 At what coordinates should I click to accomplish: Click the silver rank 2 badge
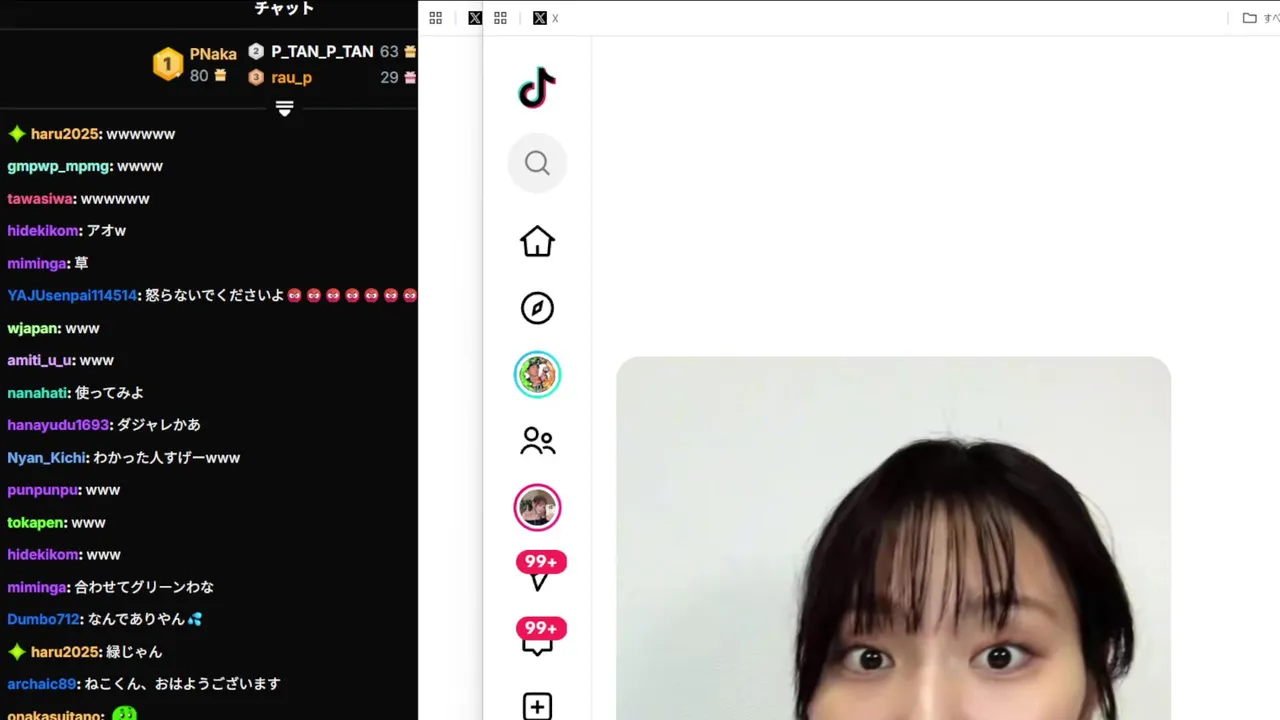(x=256, y=51)
